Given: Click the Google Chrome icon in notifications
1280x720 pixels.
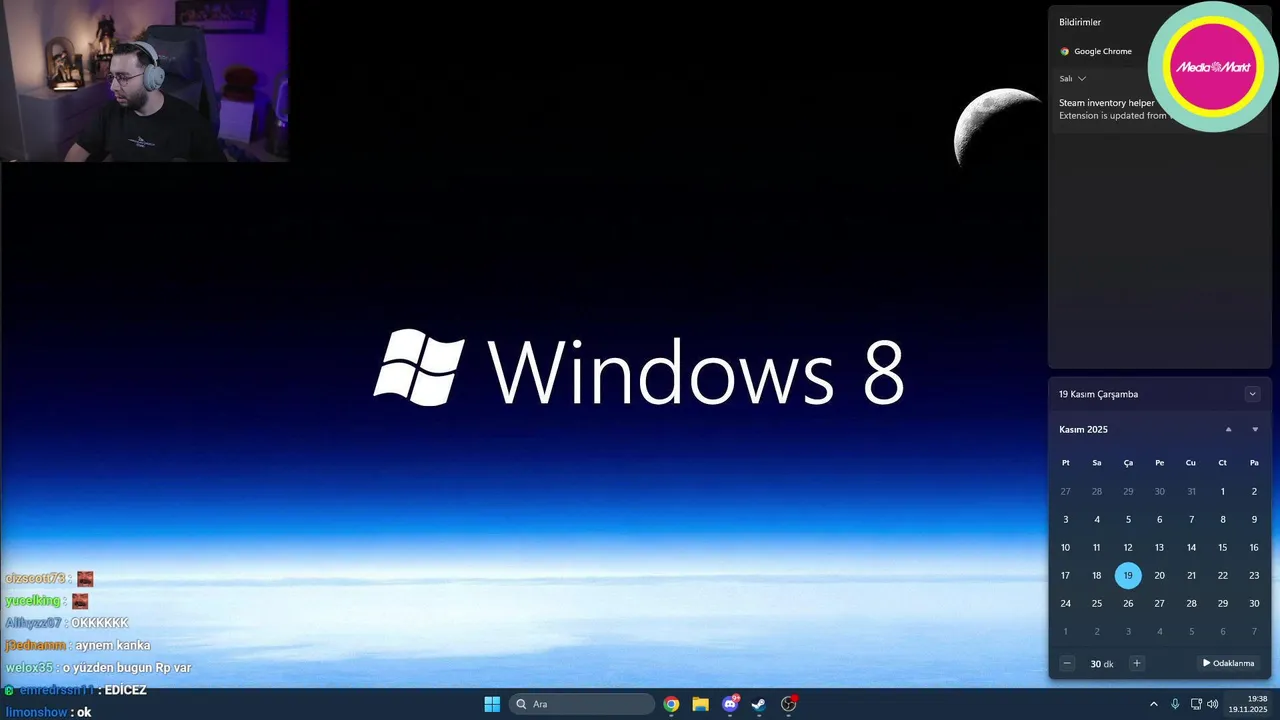Looking at the screenshot, I should (1065, 51).
